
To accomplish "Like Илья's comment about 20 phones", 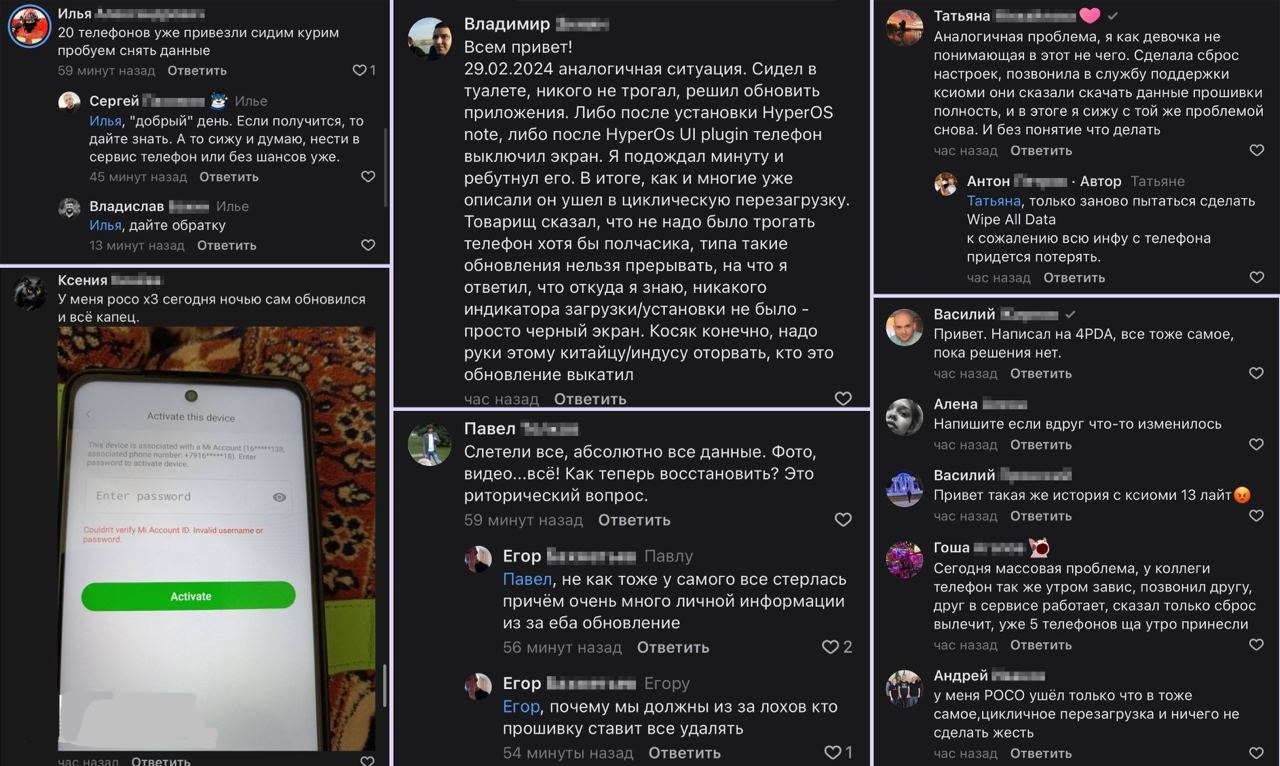I will 360,70.
